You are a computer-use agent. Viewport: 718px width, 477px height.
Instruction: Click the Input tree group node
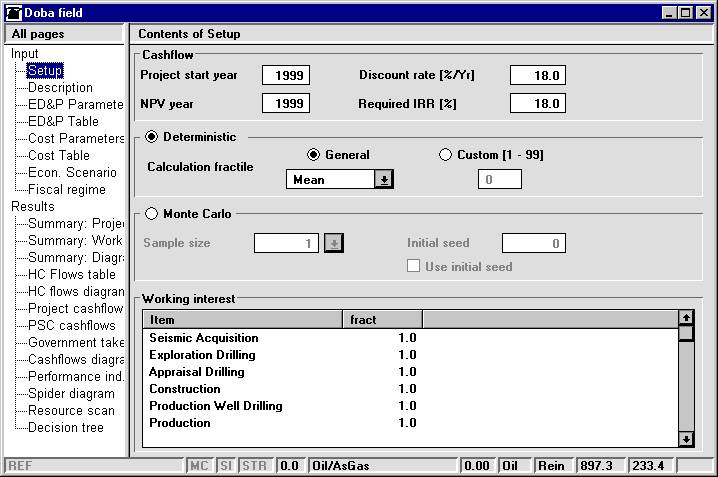(x=25, y=54)
